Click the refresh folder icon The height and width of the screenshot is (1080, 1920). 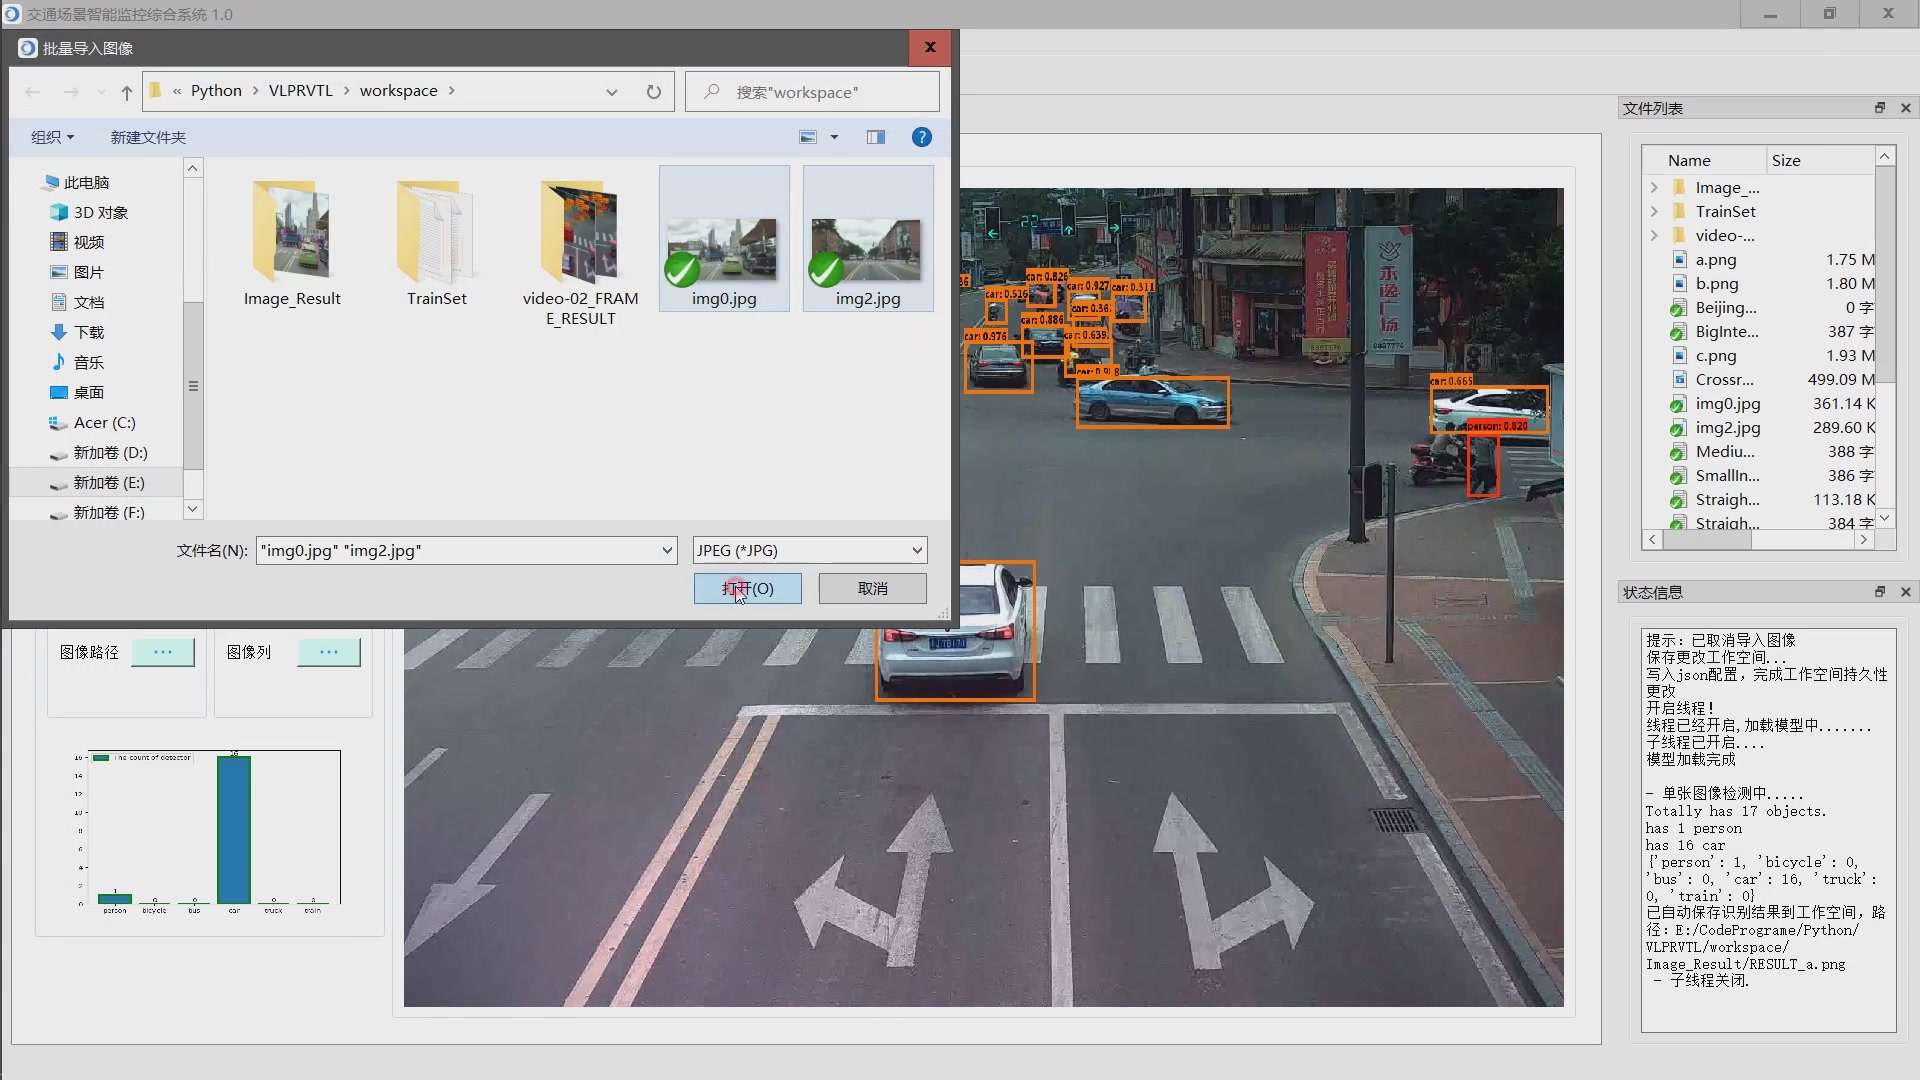653,92
